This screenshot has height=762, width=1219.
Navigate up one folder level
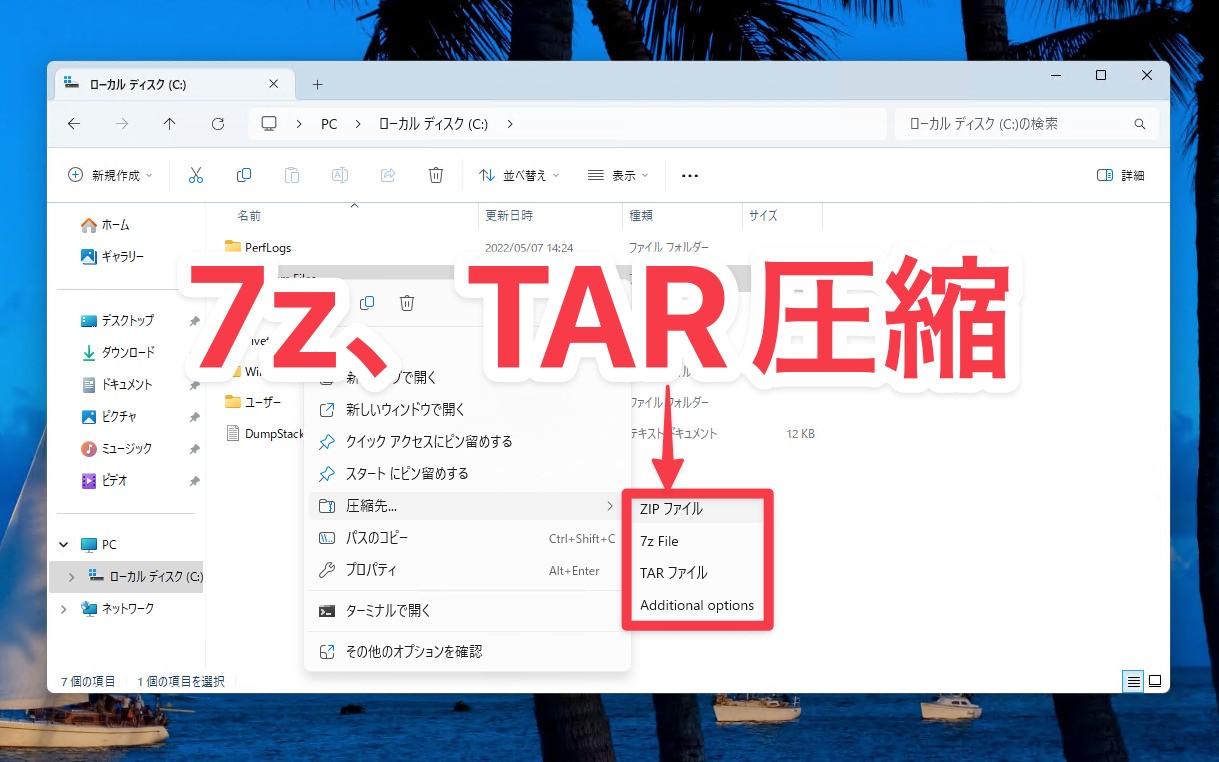[x=170, y=123]
